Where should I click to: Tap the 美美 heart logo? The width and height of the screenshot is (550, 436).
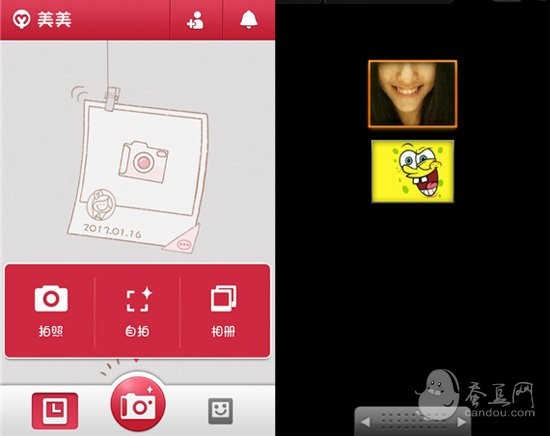pos(21,20)
